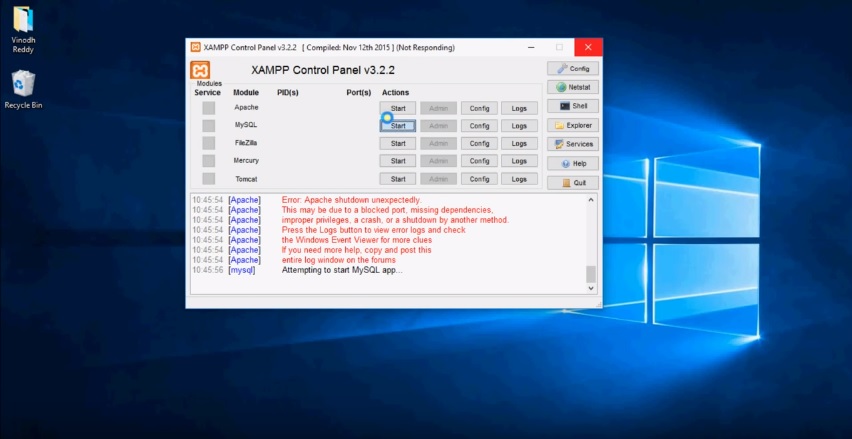
Task: Click the 'Apache' module label
Action: point(246,108)
